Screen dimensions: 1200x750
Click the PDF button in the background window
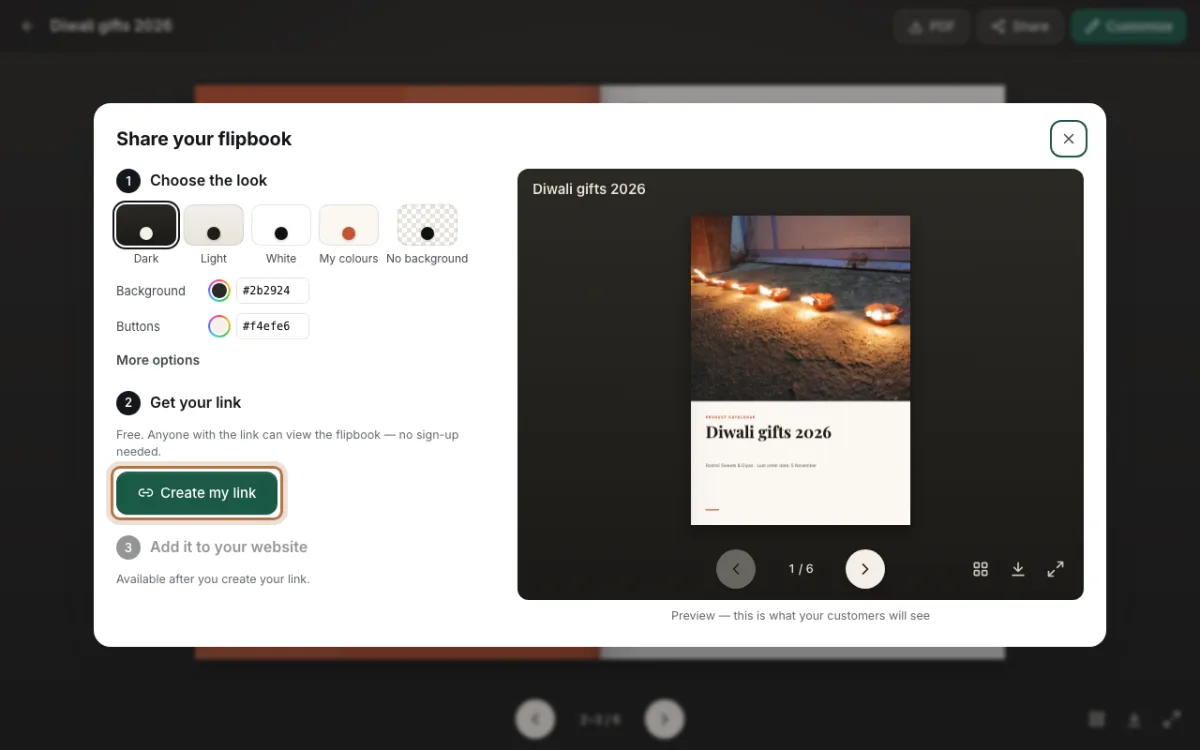(931, 27)
